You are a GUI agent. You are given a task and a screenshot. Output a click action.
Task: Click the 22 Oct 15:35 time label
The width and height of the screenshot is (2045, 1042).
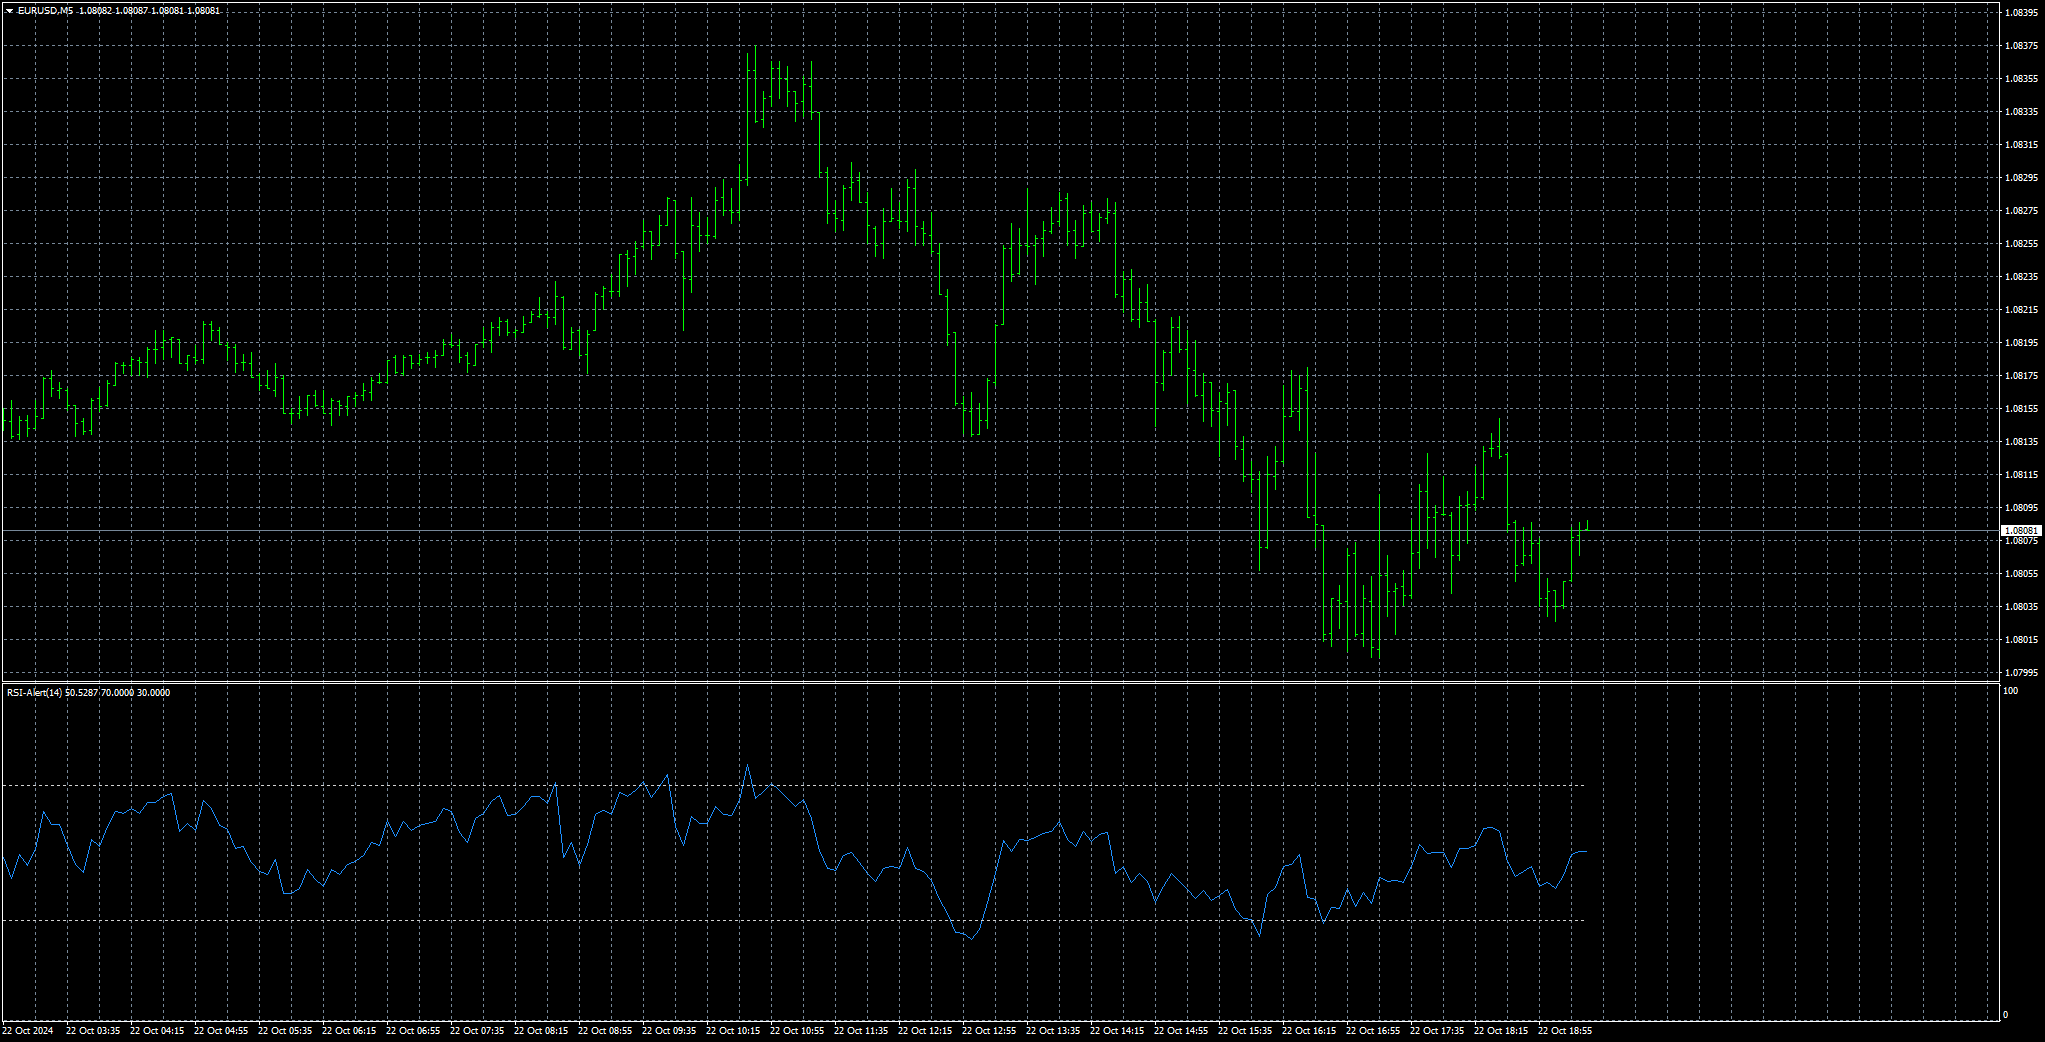[x=1245, y=1031]
